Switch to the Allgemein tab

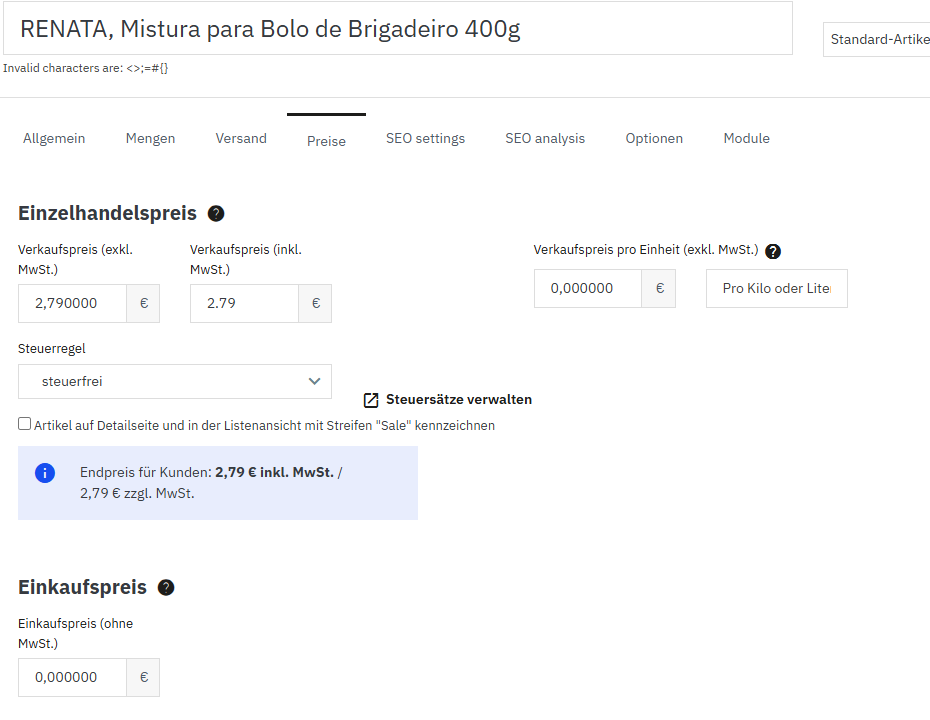(54, 139)
